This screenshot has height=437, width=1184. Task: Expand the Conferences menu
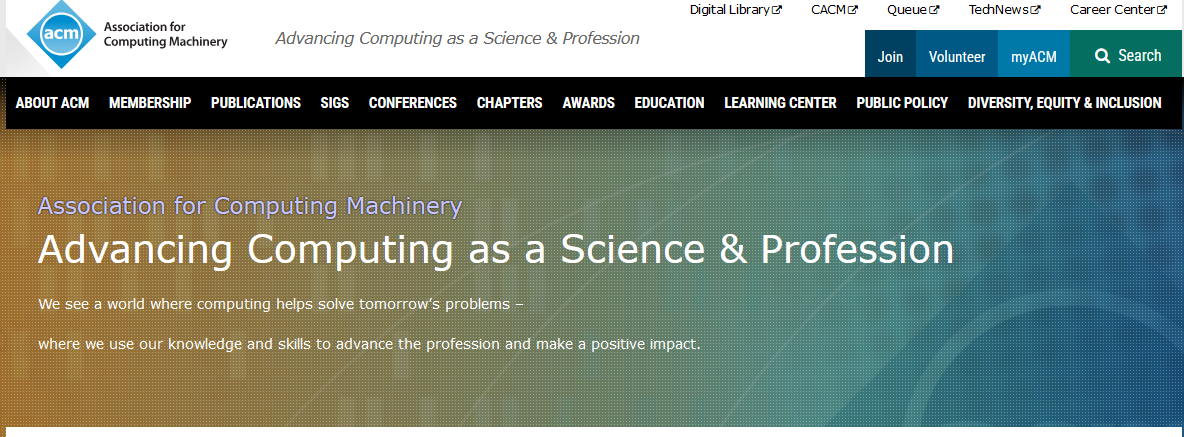413,103
